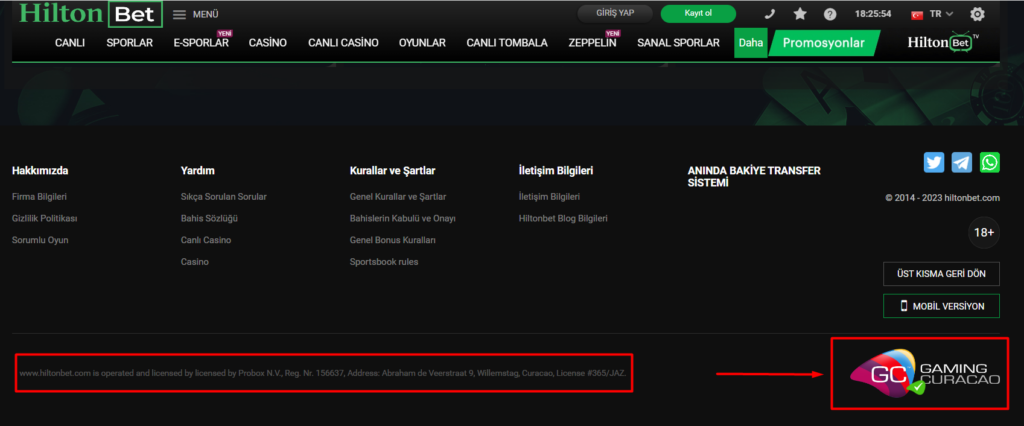Open the Twitter social icon
This screenshot has height=426, width=1024.
[934, 162]
